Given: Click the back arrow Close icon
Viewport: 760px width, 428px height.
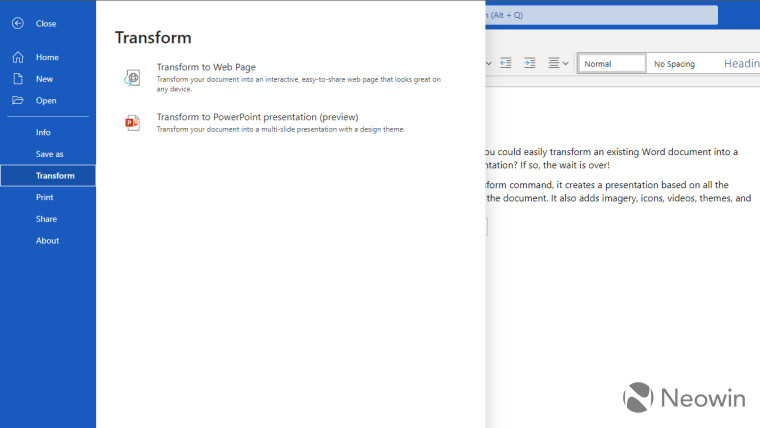Looking at the screenshot, I should coord(18,23).
